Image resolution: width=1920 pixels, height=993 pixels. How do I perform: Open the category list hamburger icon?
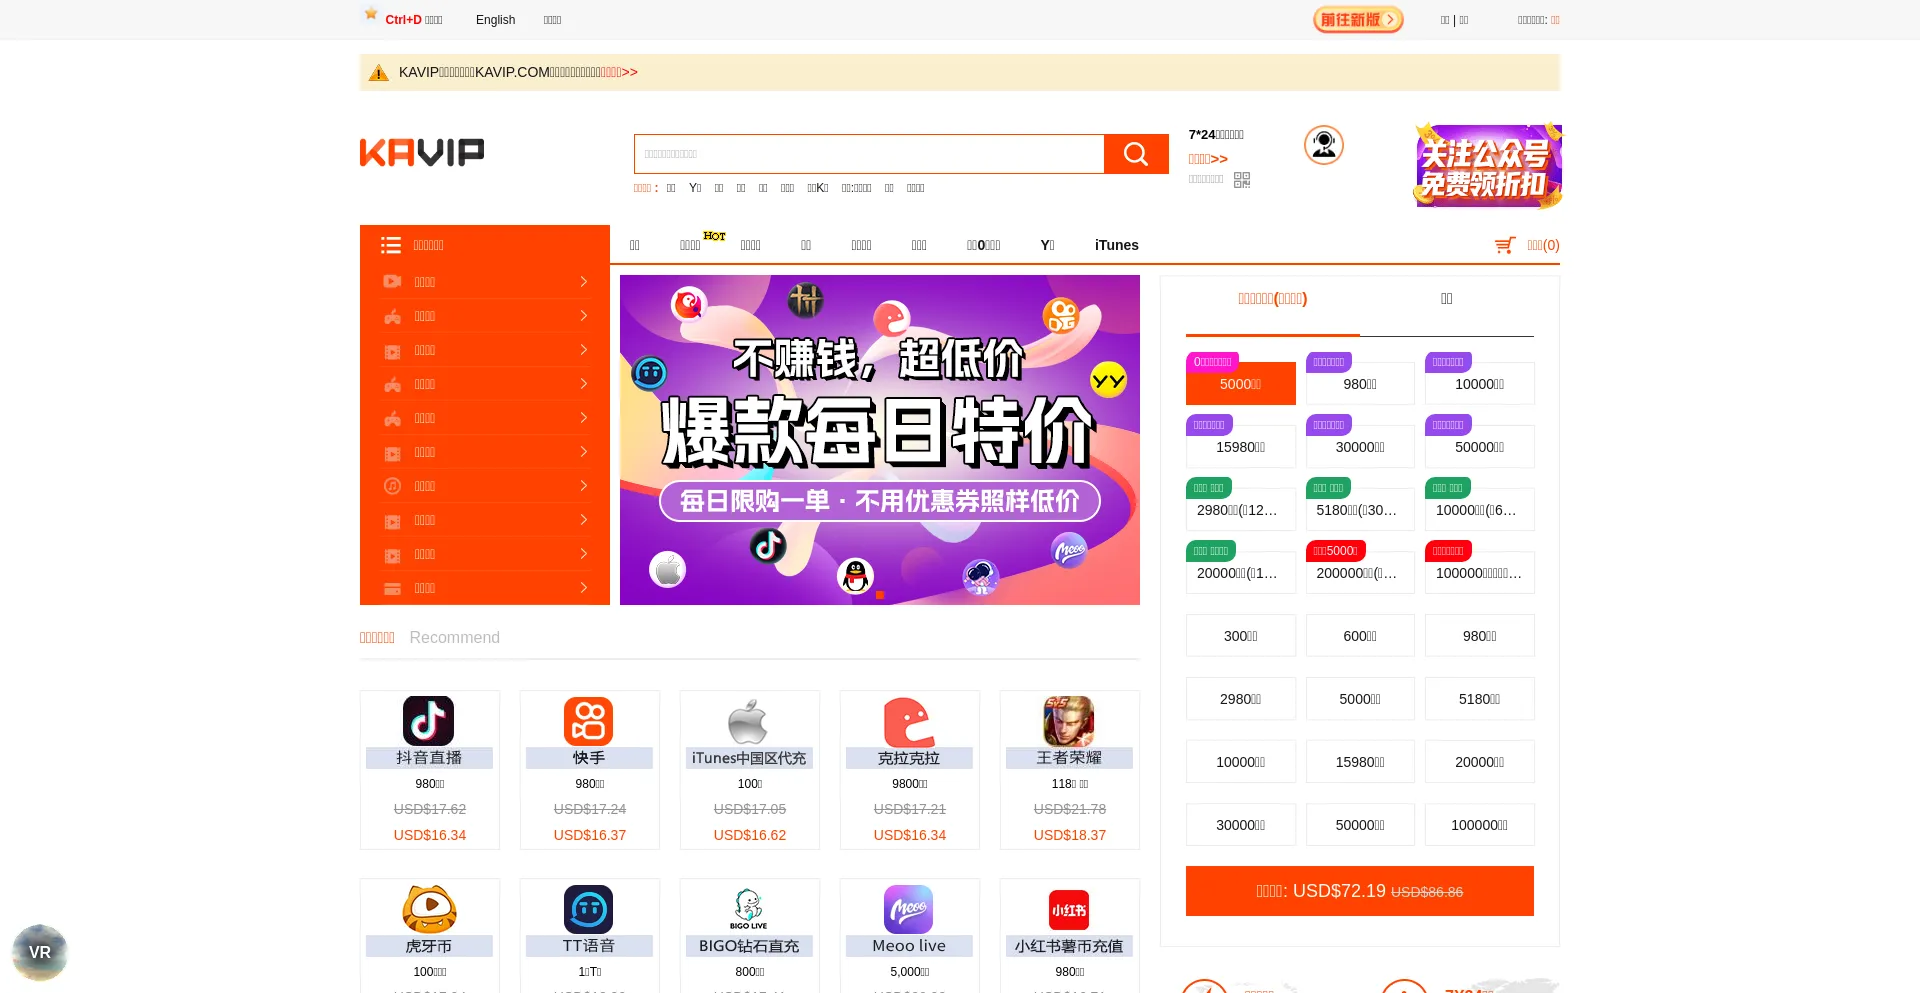(x=391, y=245)
